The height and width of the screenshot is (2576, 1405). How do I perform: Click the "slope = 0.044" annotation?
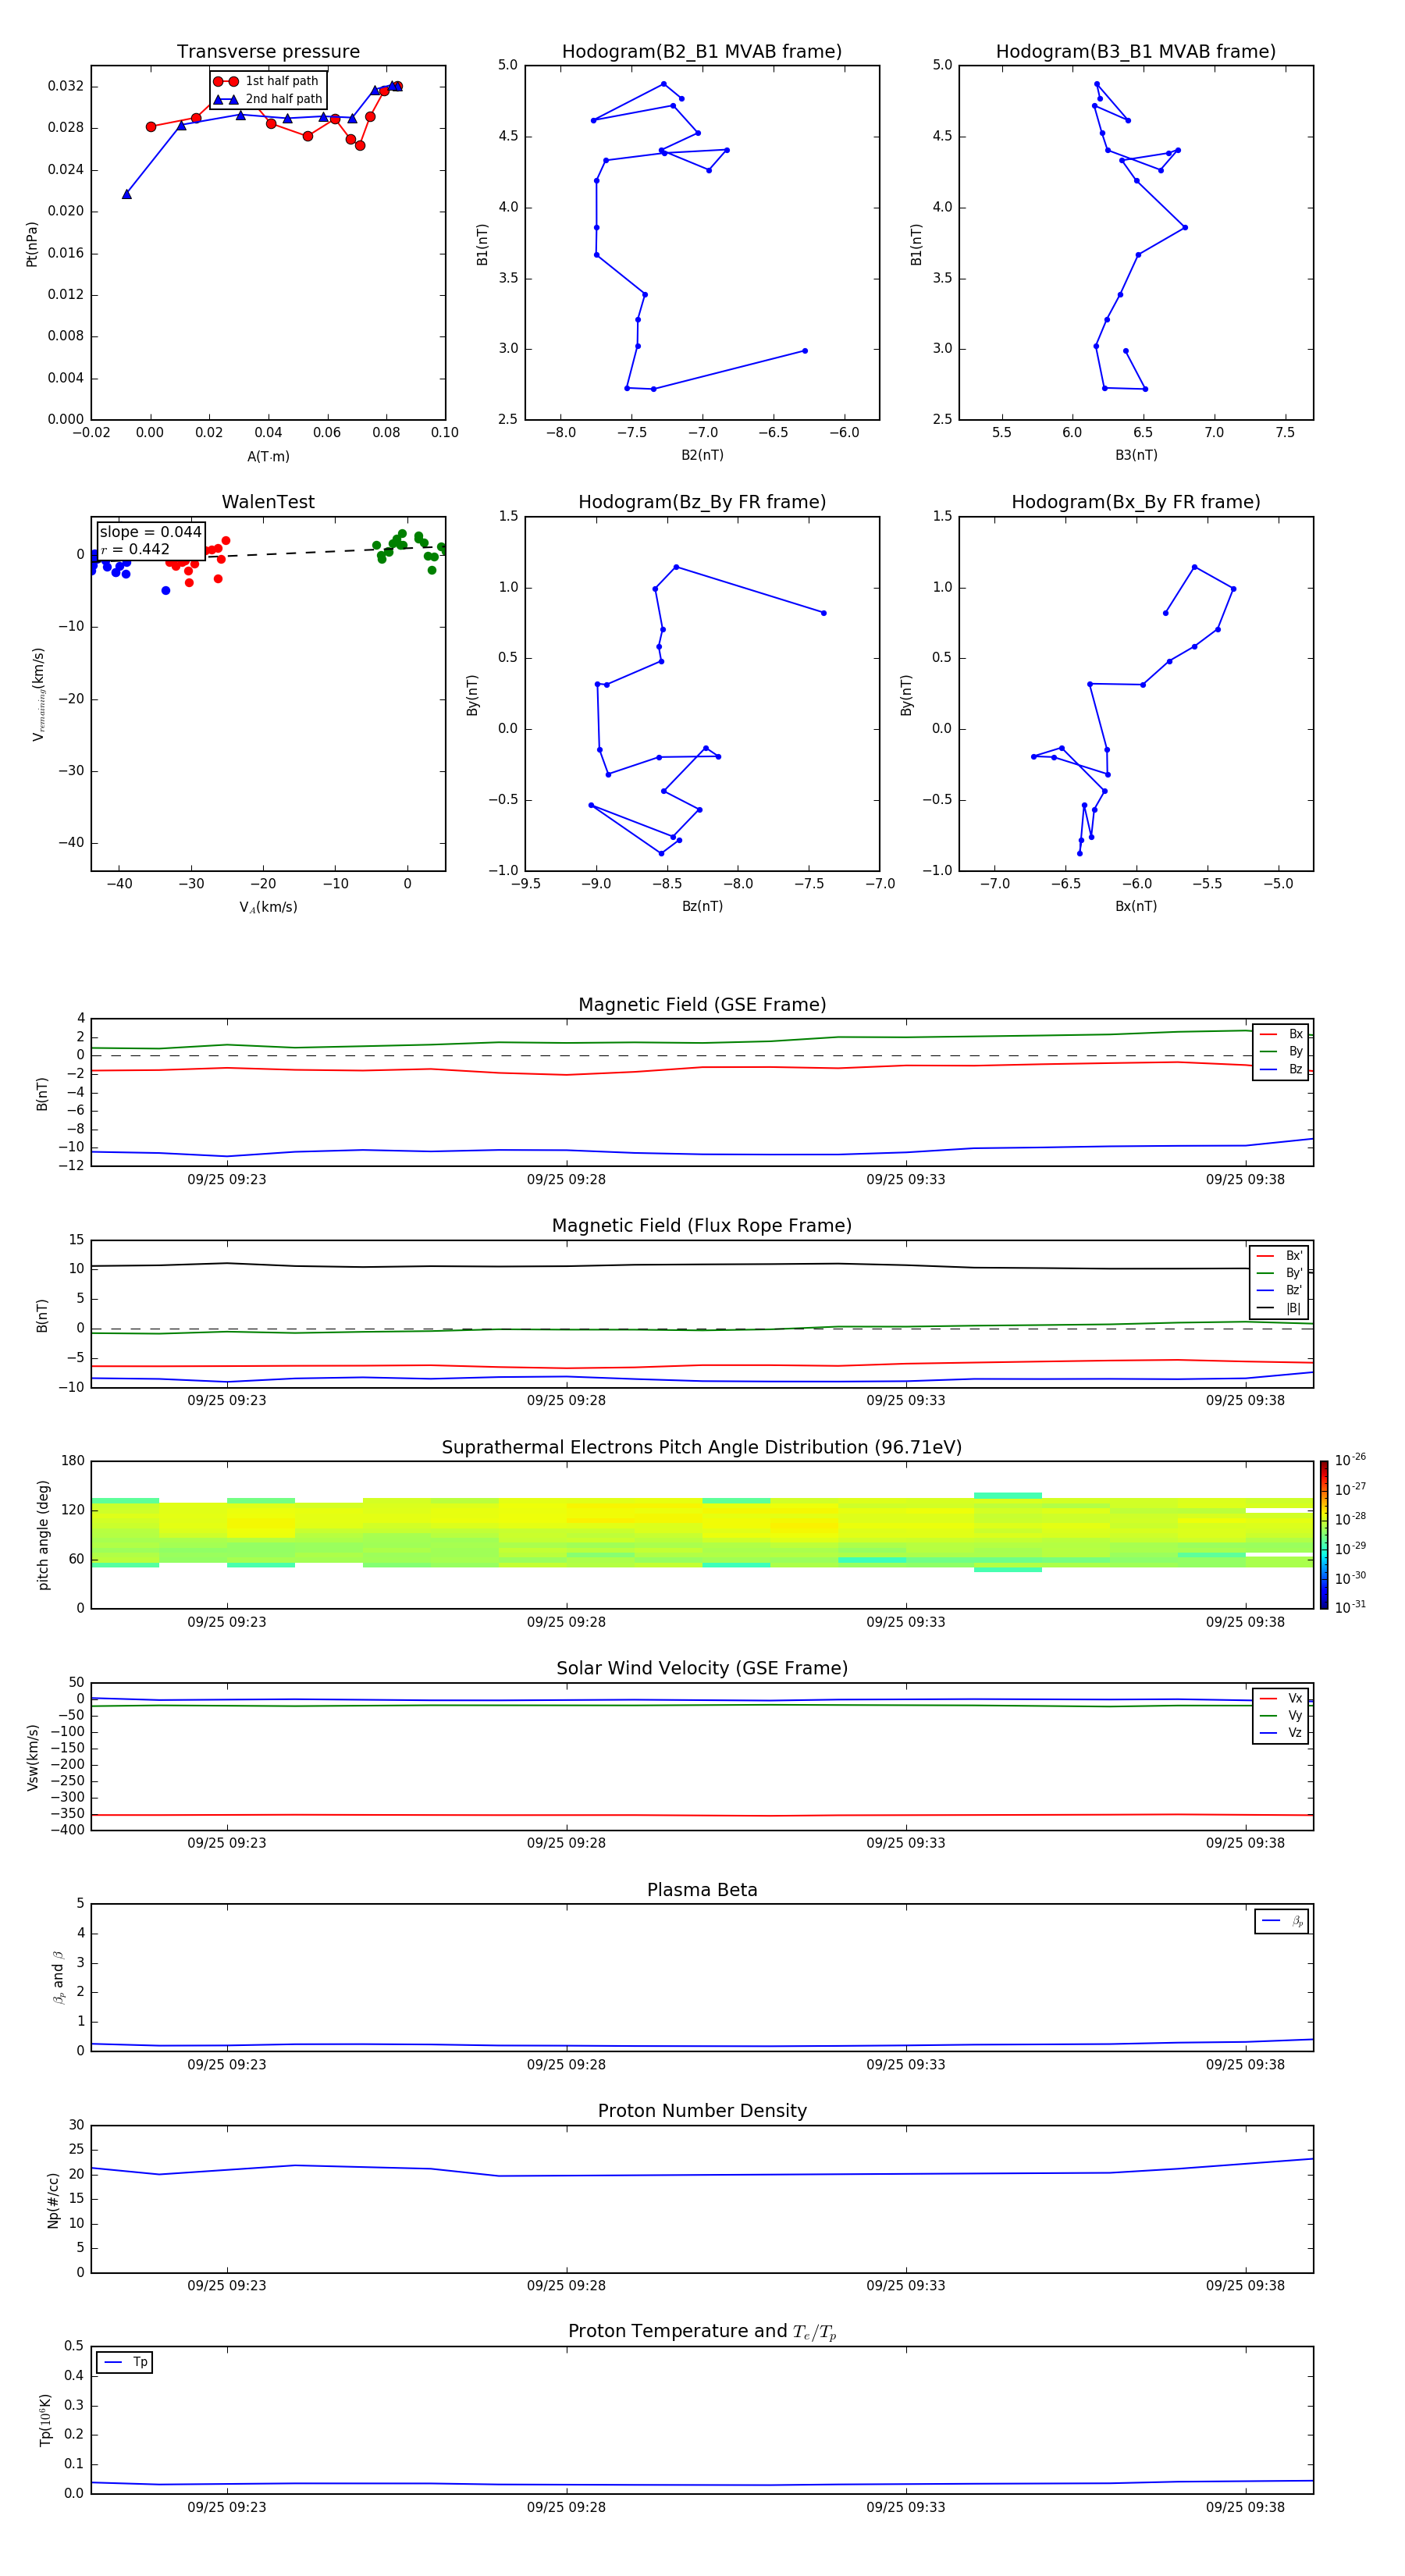(x=150, y=532)
